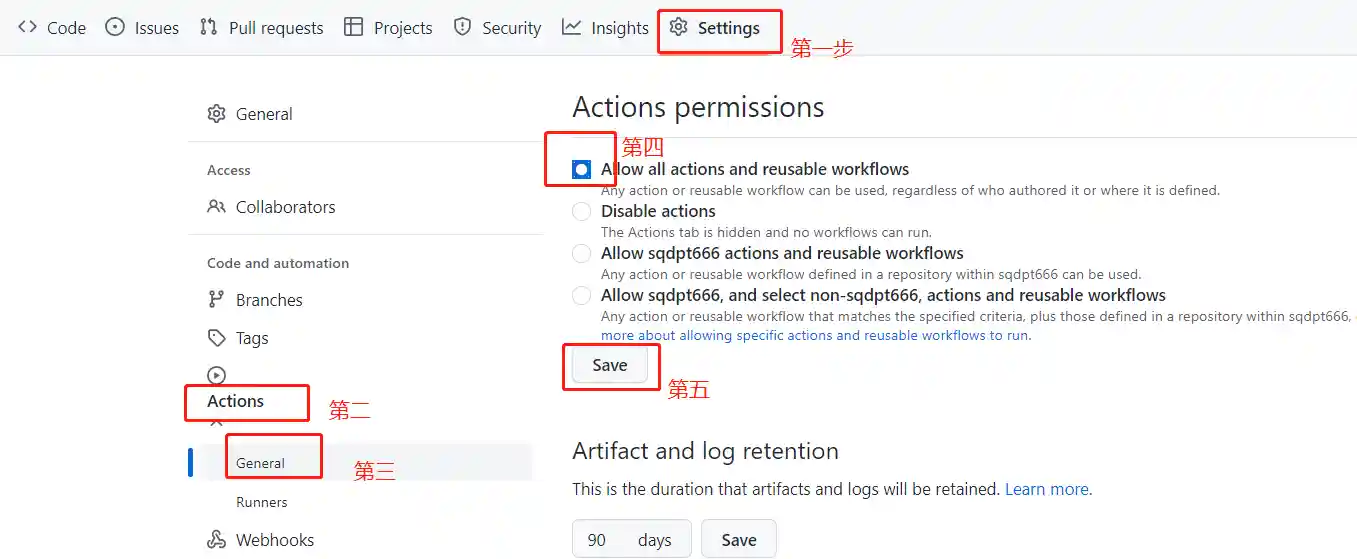Click the Issues circle icon
This screenshot has height=559, width=1357.
pyautogui.click(x=115, y=27)
